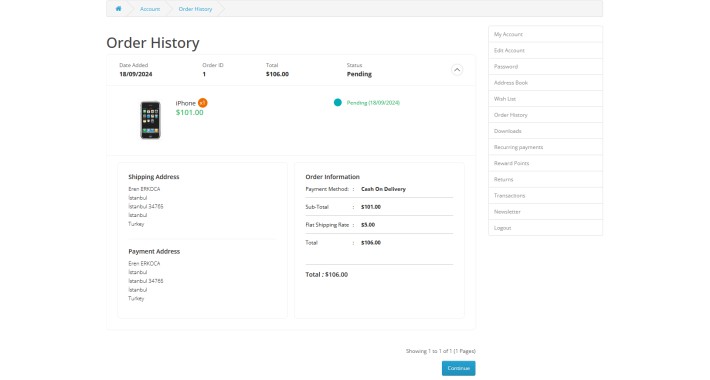Screen dimensions: 710x380
Task: Go to the home page breadcrumb icon
Action: pos(118,9)
